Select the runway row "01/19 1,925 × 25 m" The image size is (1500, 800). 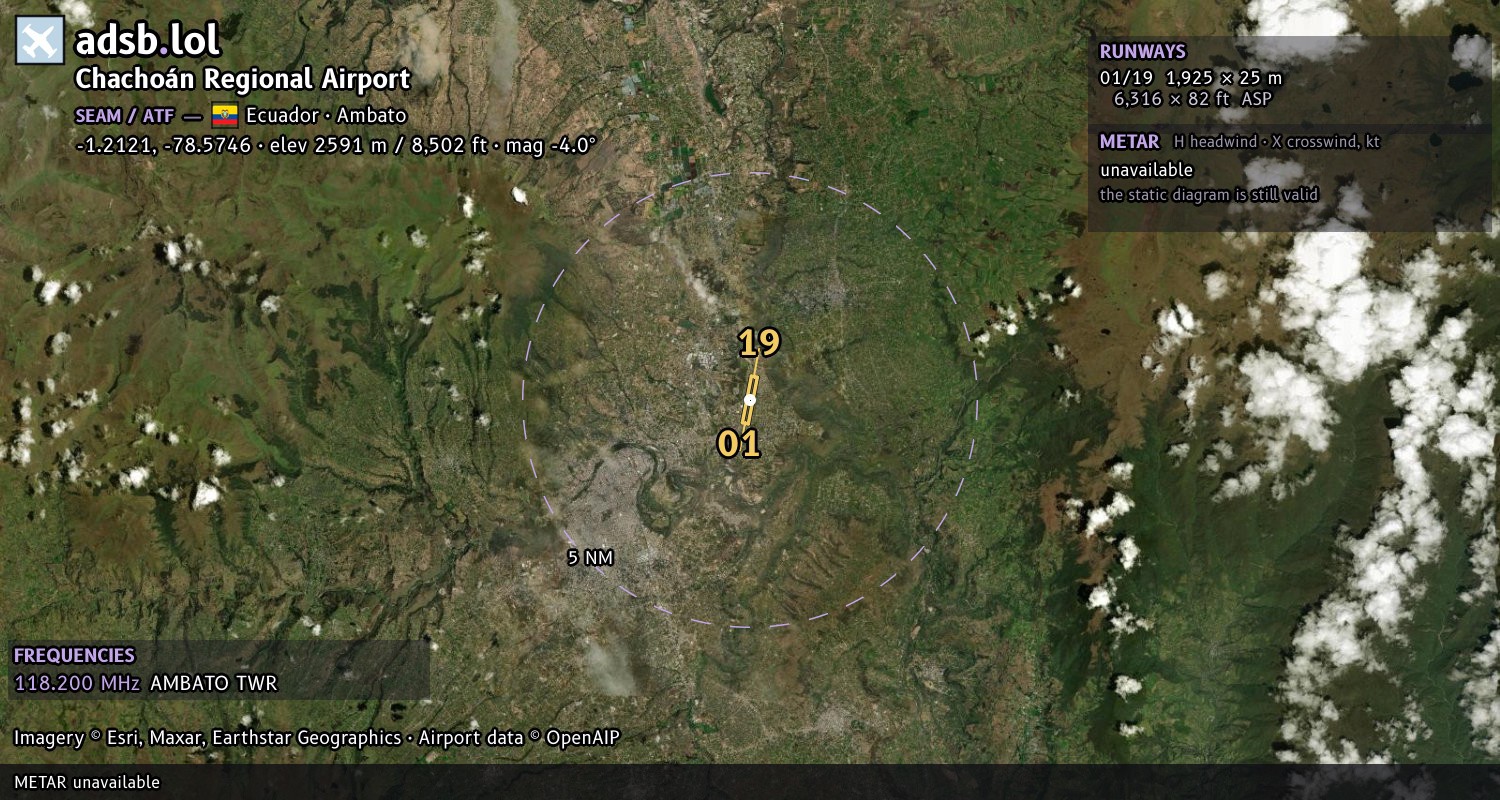(1190, 77)
